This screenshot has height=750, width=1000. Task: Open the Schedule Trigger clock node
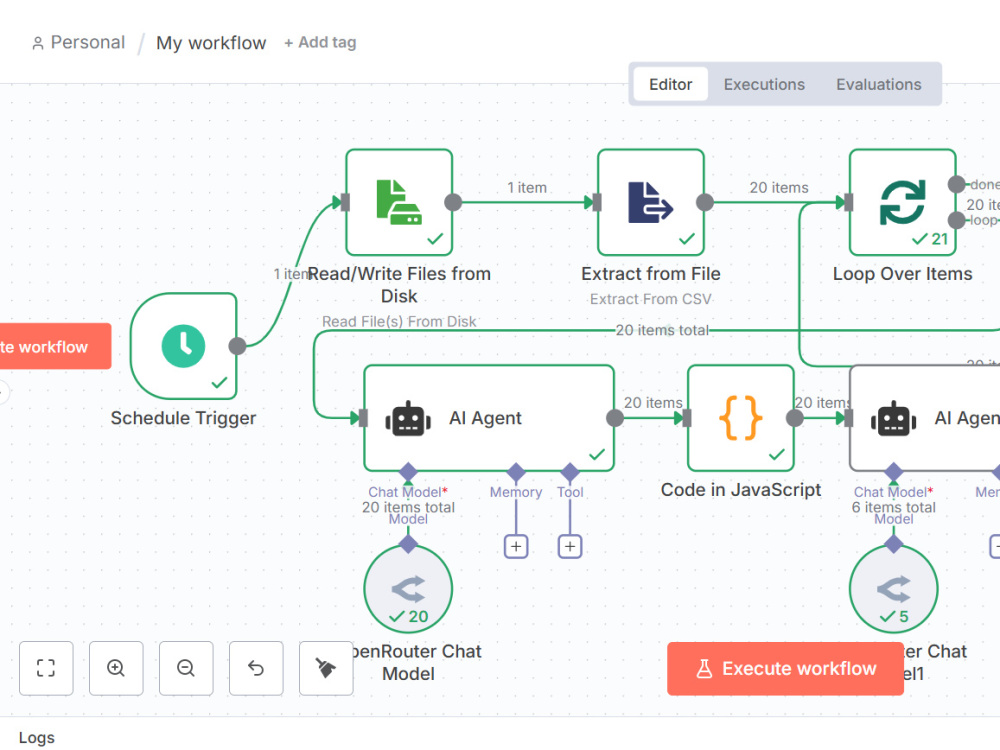[184, 346]
